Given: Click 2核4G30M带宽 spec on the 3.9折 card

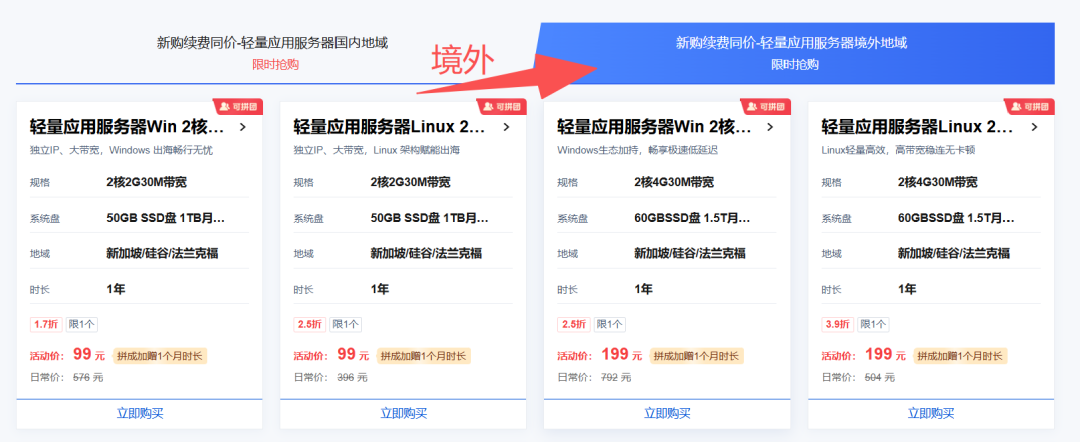Looking at the screenshot, I should pos(938,182).
